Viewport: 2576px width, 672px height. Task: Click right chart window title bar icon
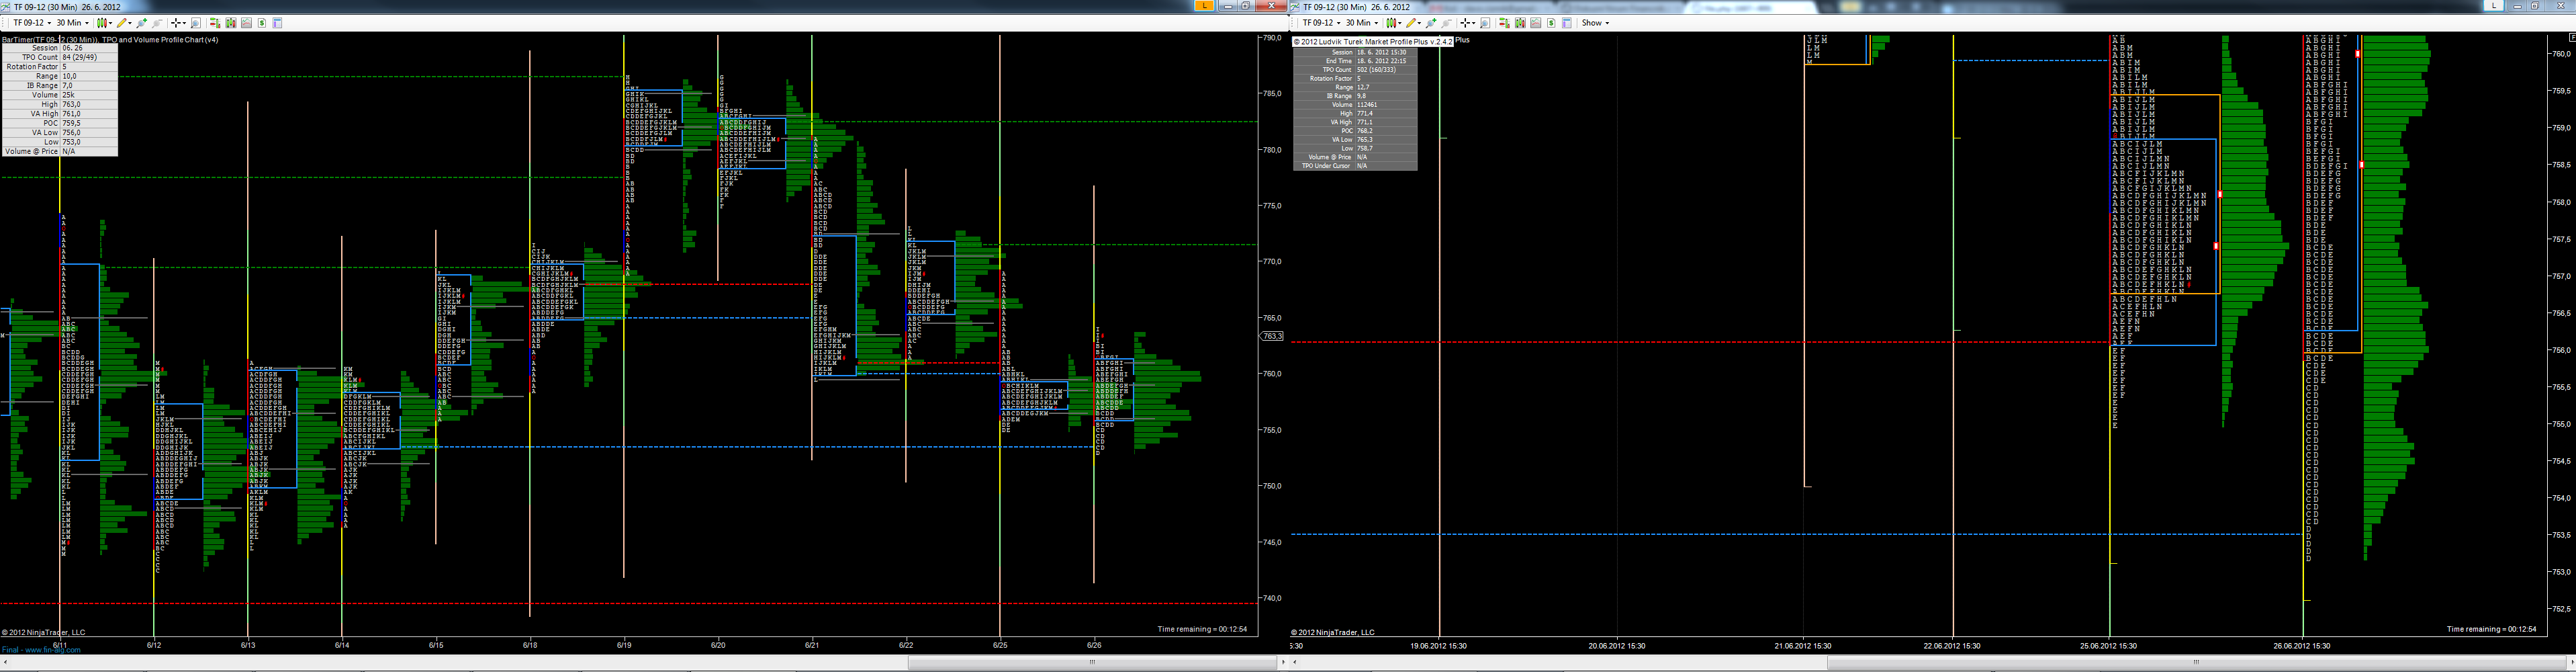[1296, 6]
